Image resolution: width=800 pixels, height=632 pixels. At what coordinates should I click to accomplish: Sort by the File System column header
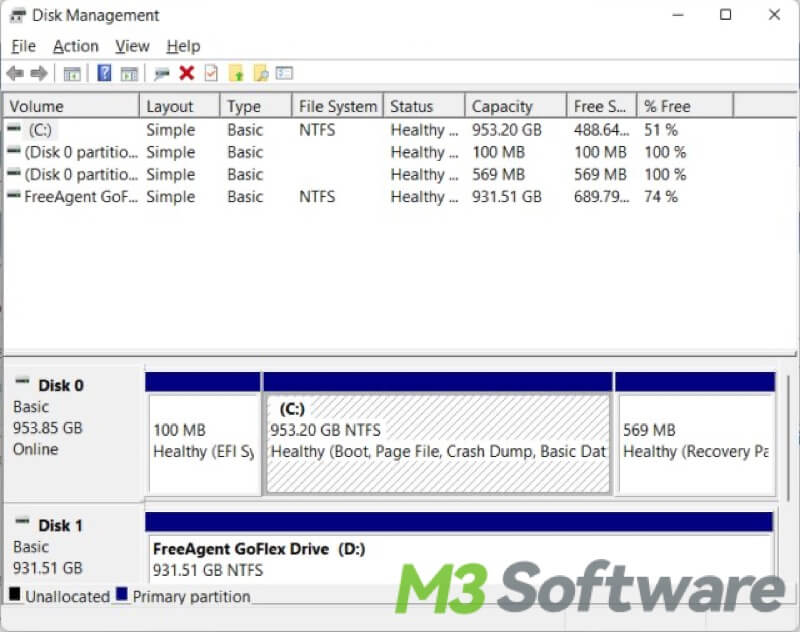tap(338, 106)
